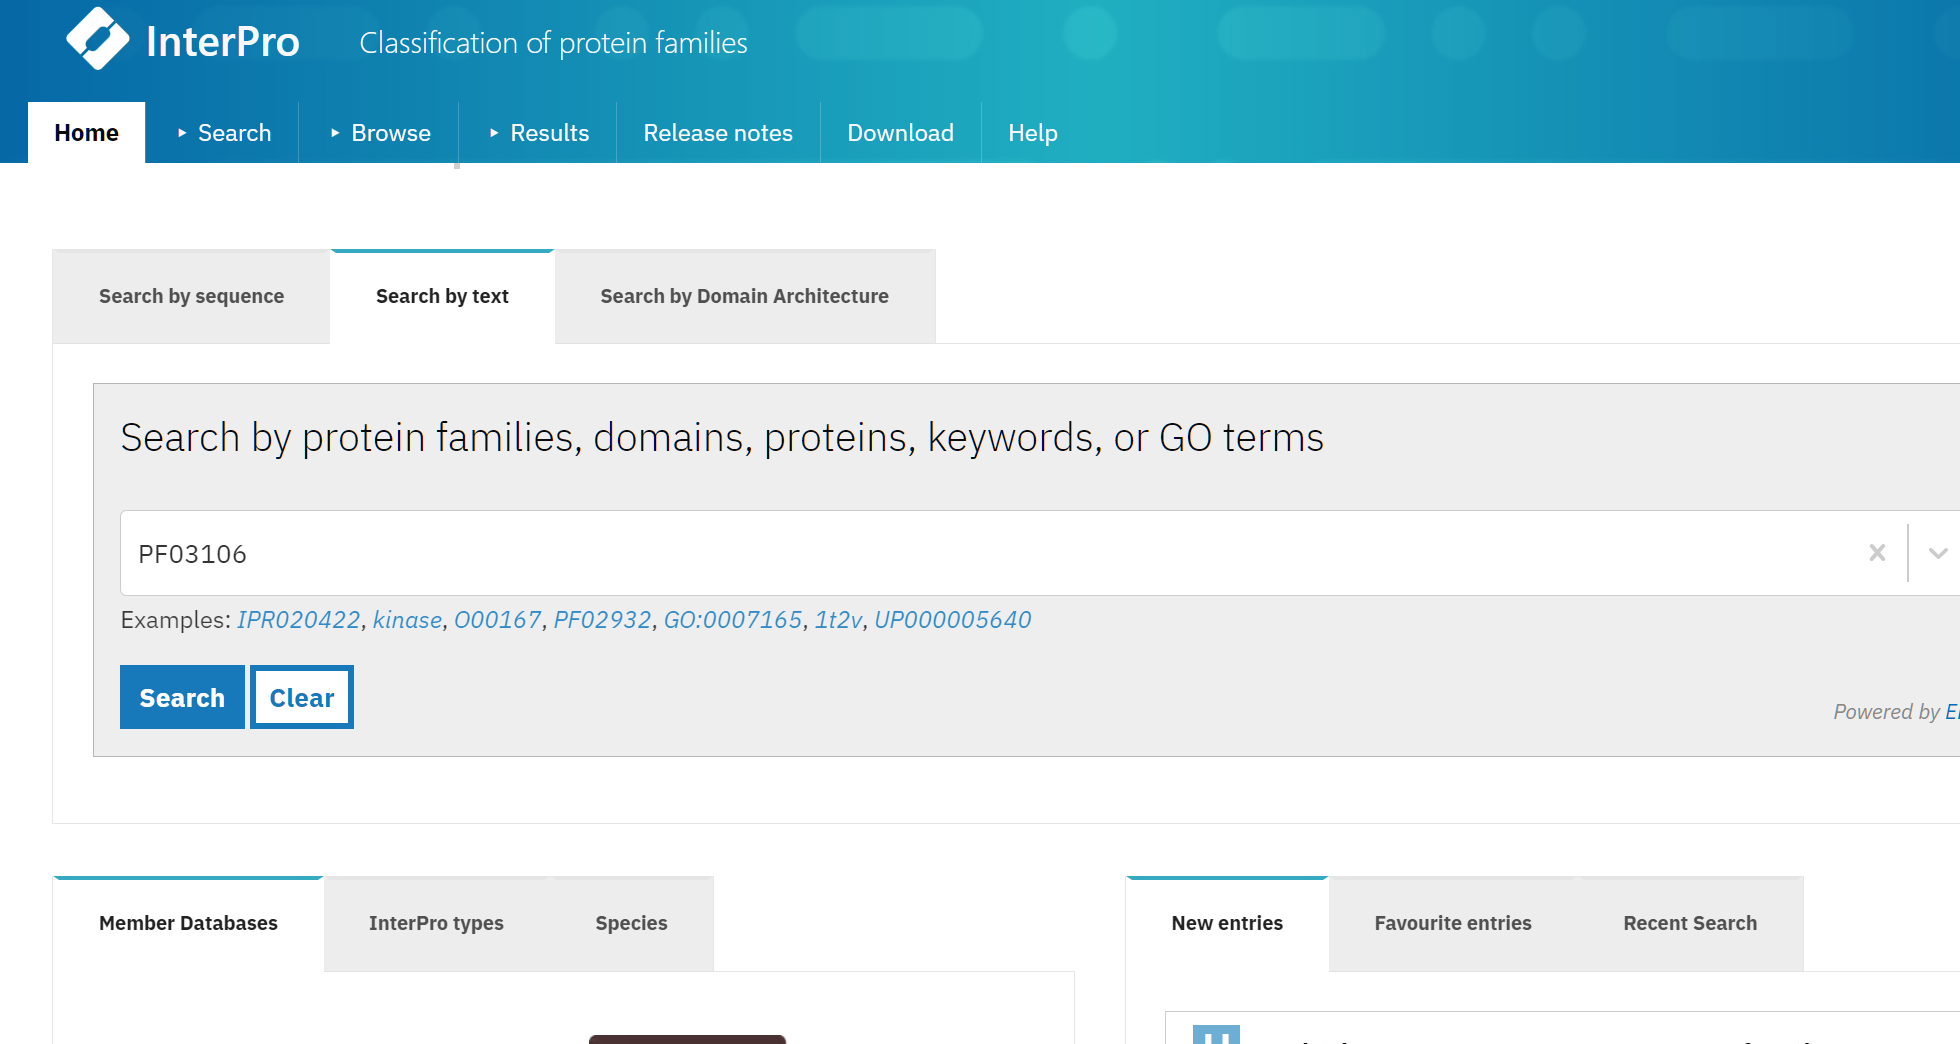Use example IPR020422
The width and height of the screenshot is (1960, 1044).
[299, 620]
